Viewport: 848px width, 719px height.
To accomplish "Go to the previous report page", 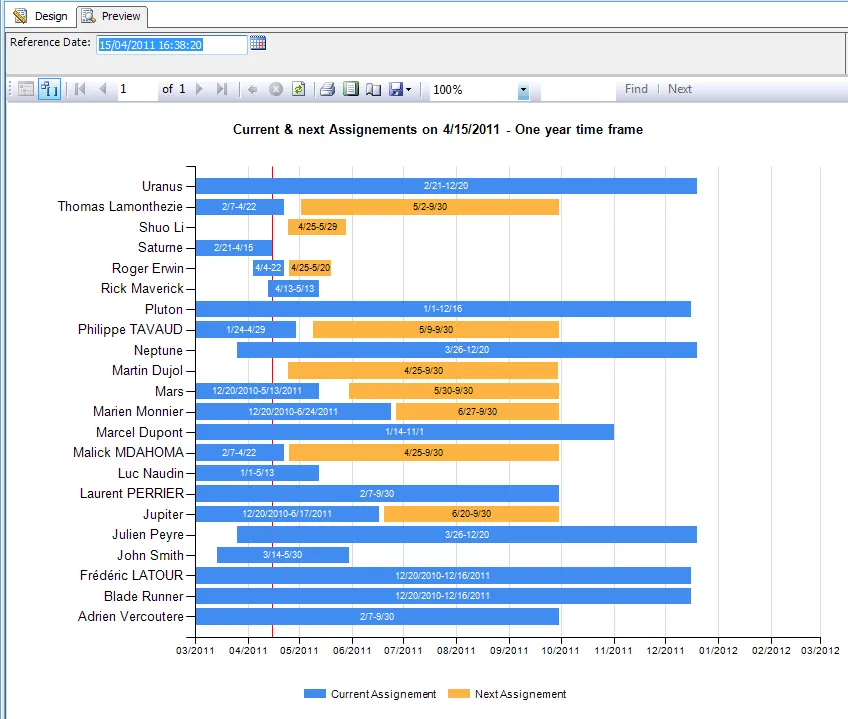I will pyautogui.click(x=102, y=89).
